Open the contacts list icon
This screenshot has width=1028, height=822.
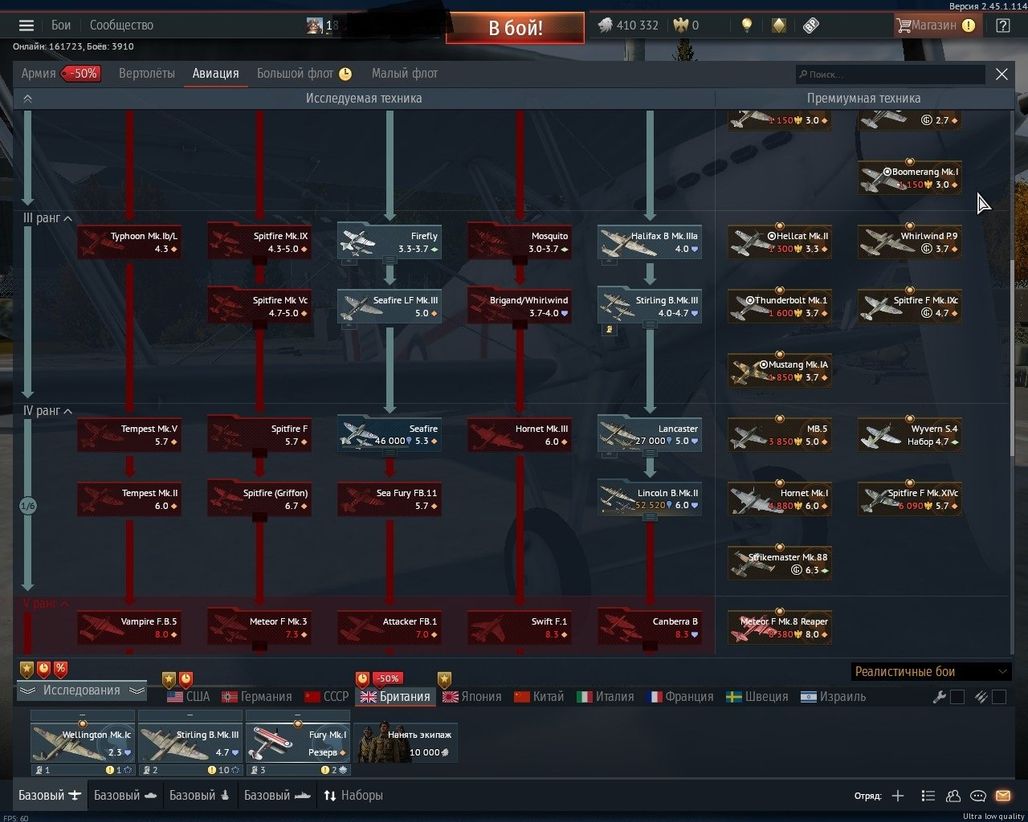[928, 795]
